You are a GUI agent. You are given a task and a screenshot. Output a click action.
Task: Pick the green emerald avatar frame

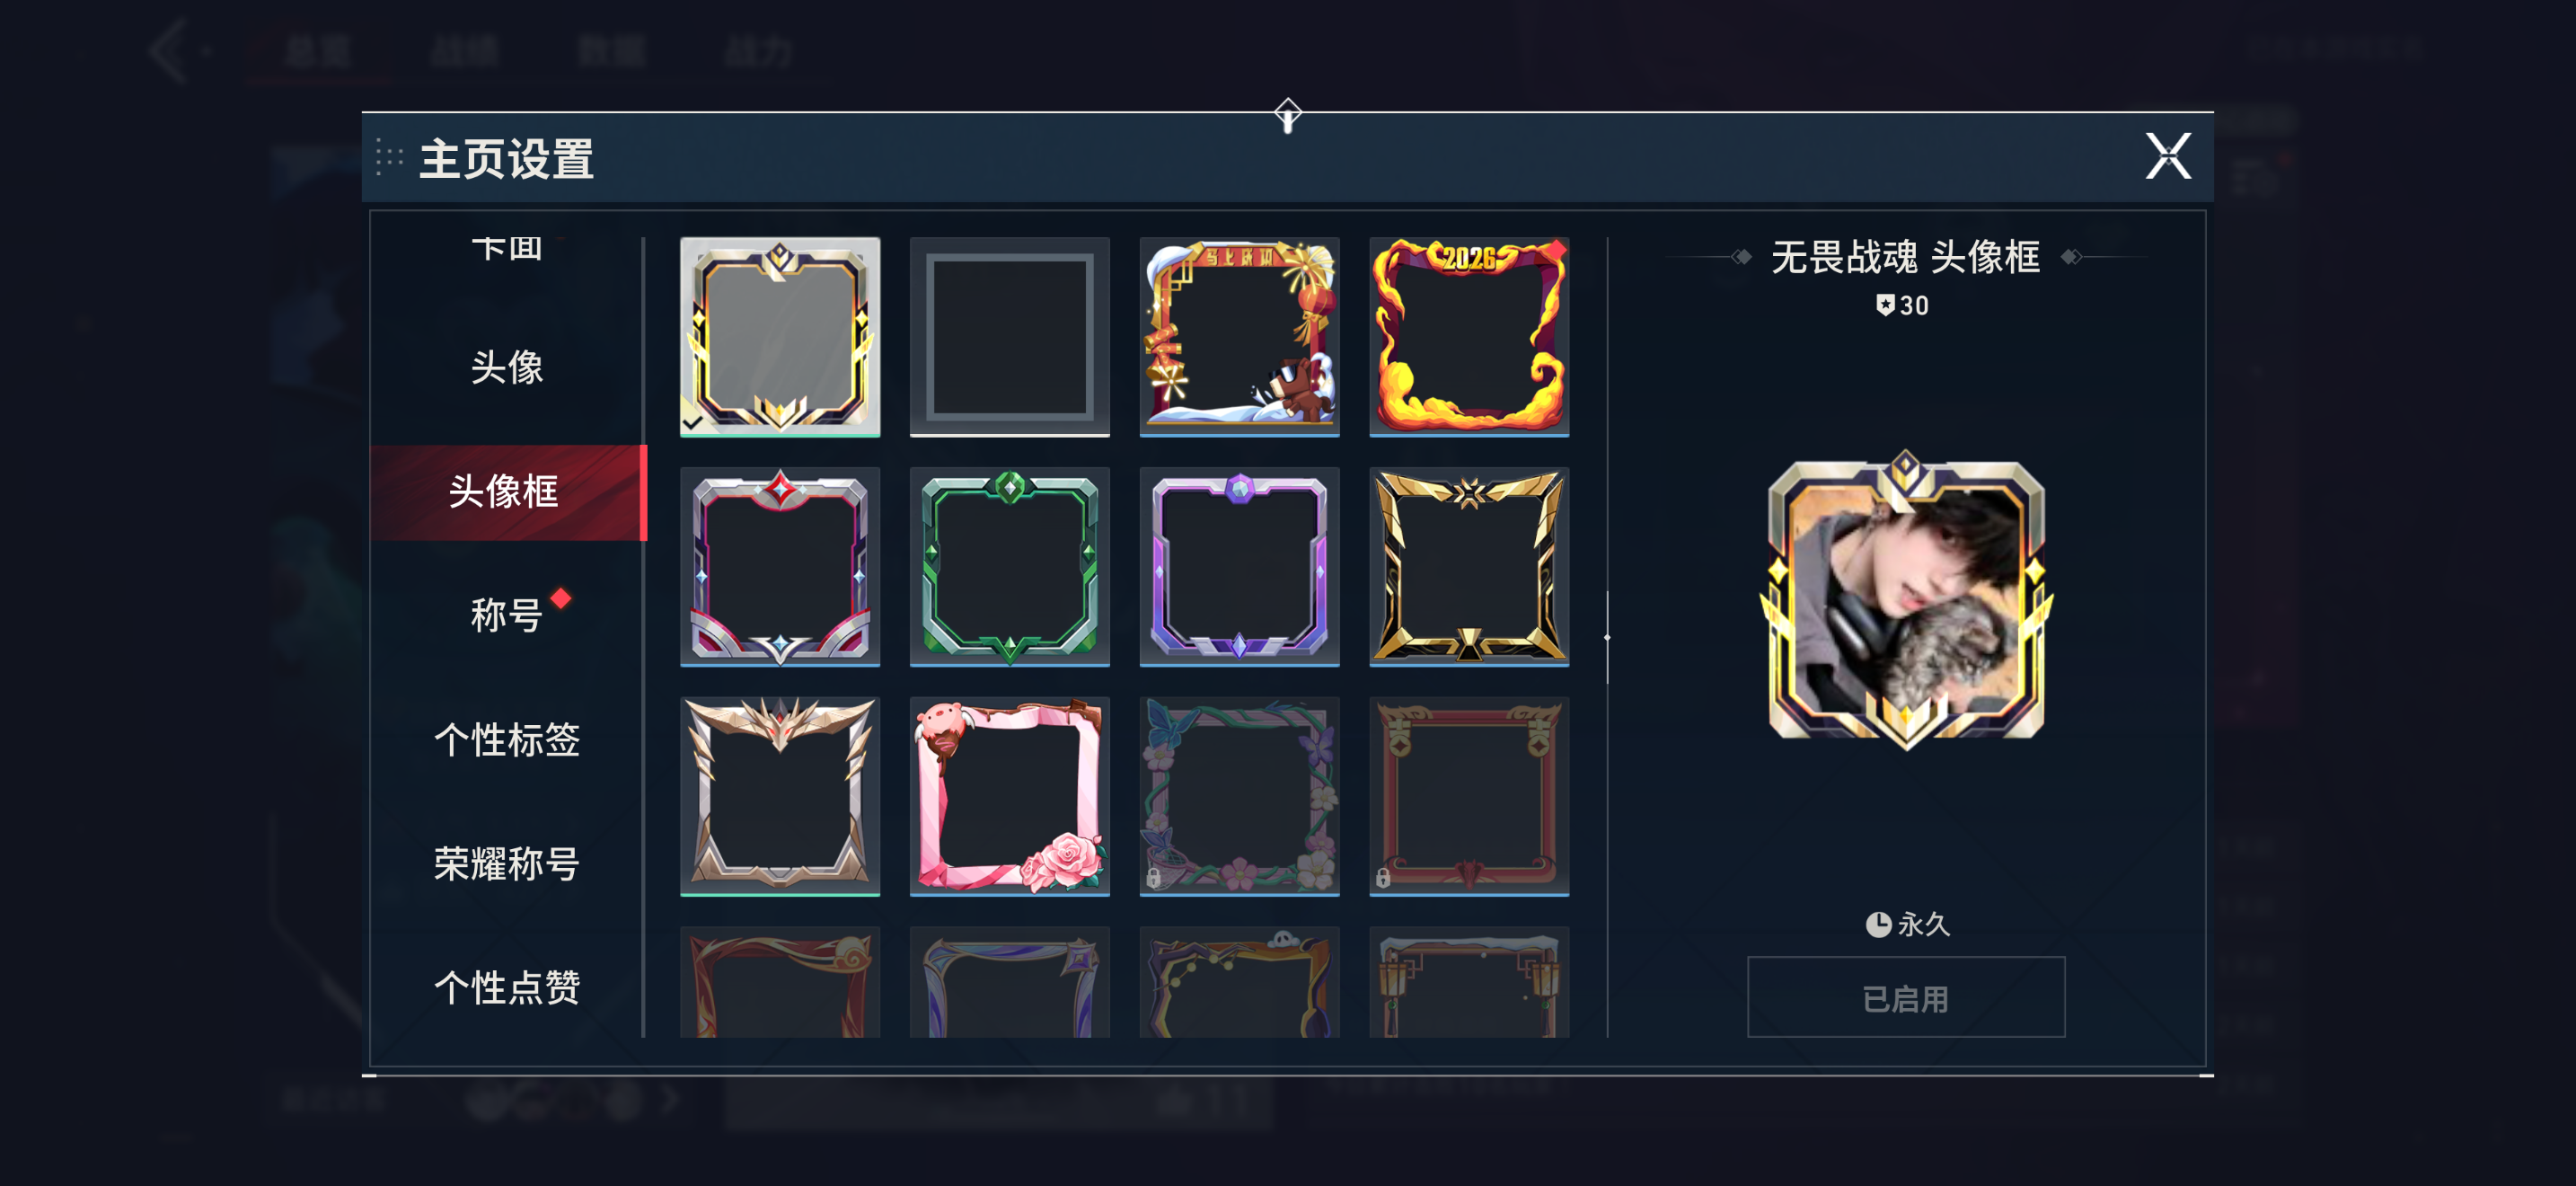click(x=1009, y=566)
